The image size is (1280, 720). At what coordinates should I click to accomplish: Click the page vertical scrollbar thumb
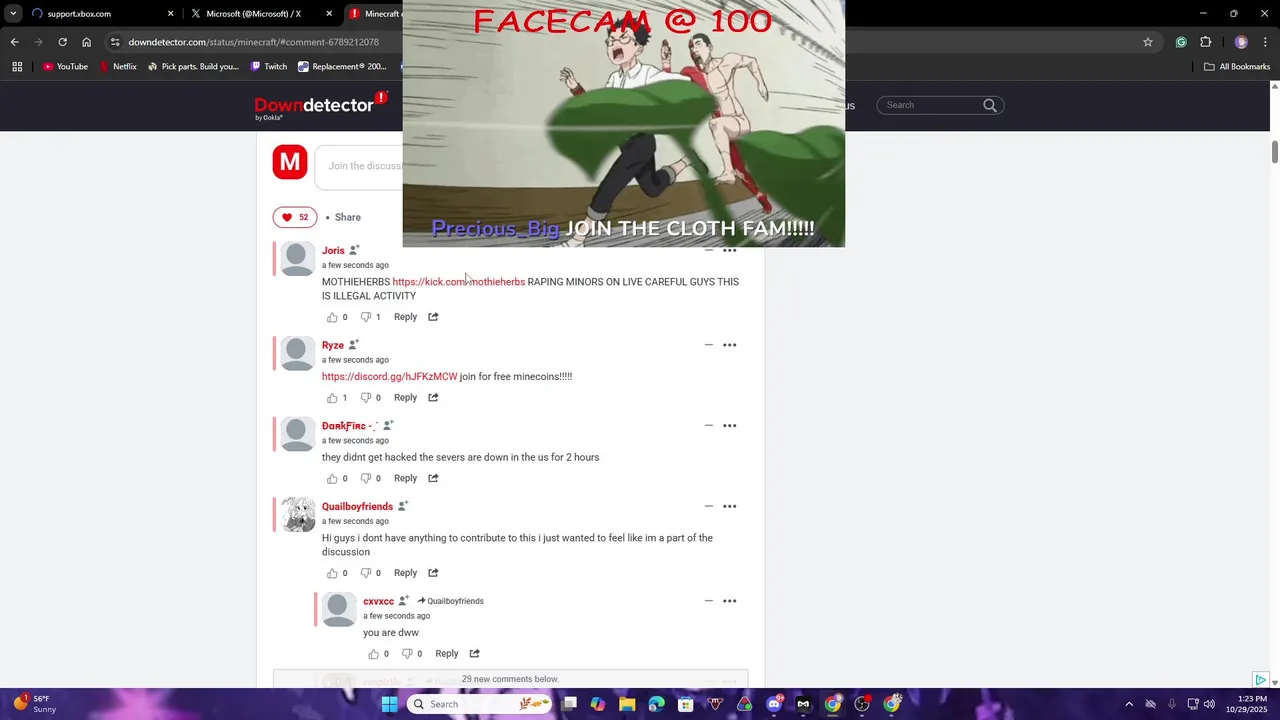1274,152
